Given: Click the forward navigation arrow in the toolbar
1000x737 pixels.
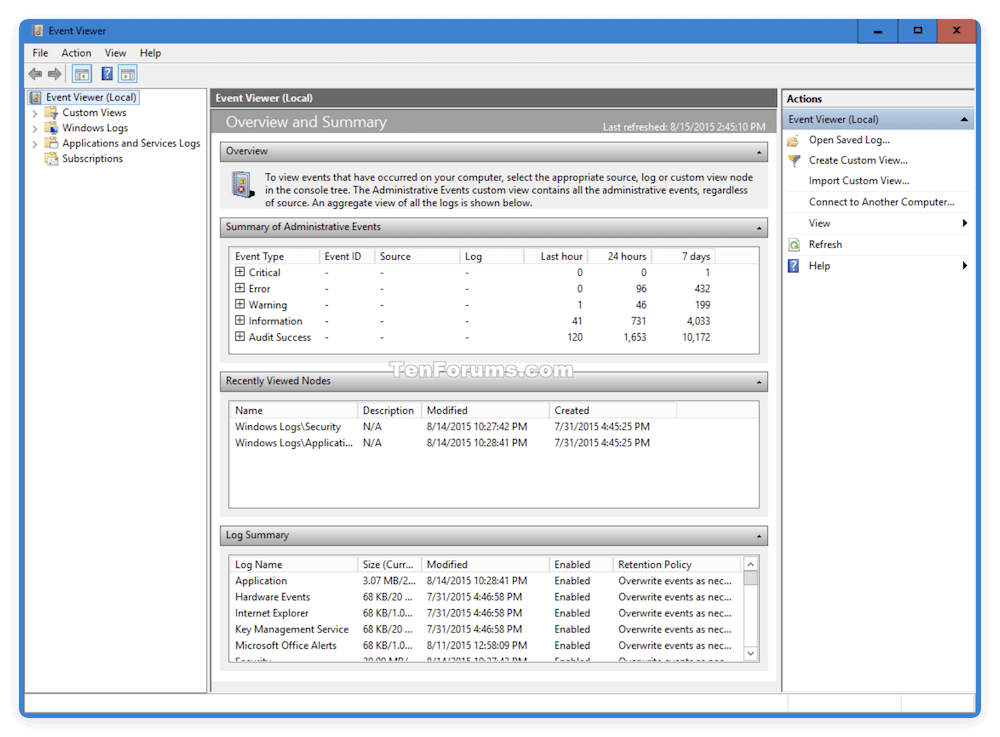Looking at the screenshot, I should point(54,73).
